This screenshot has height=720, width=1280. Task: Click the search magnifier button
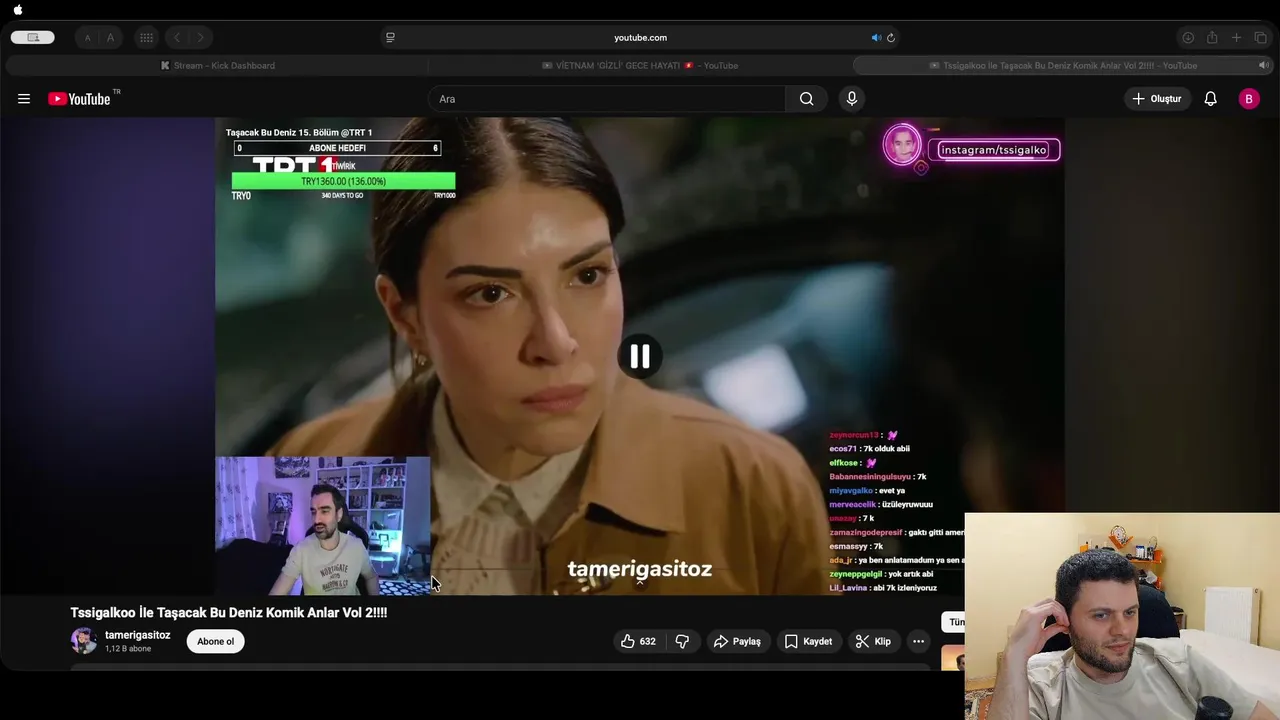(806, 99)
